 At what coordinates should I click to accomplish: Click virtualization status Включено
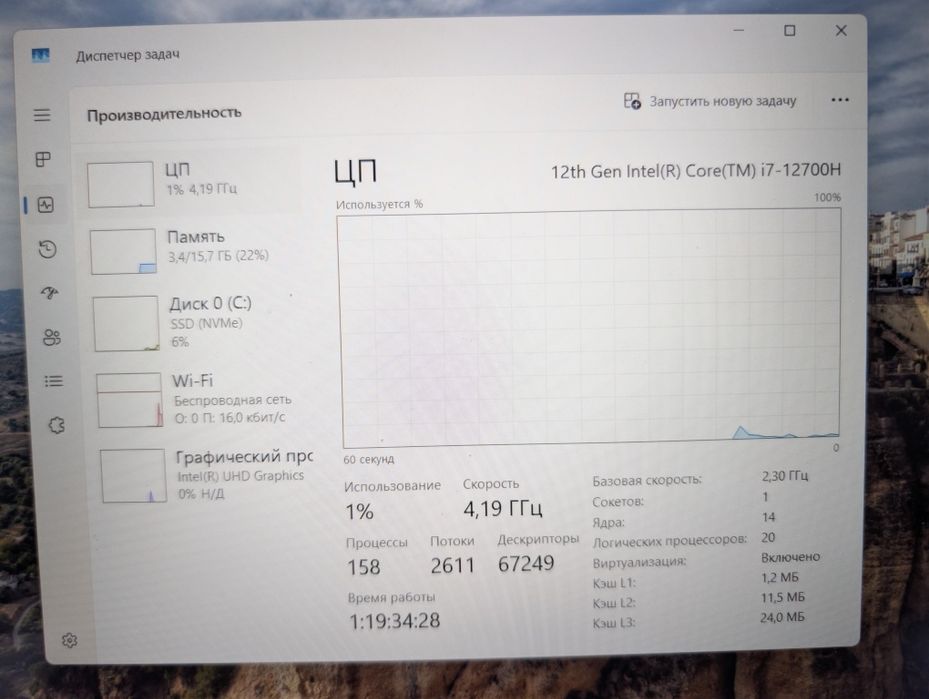tap(790, 557)
